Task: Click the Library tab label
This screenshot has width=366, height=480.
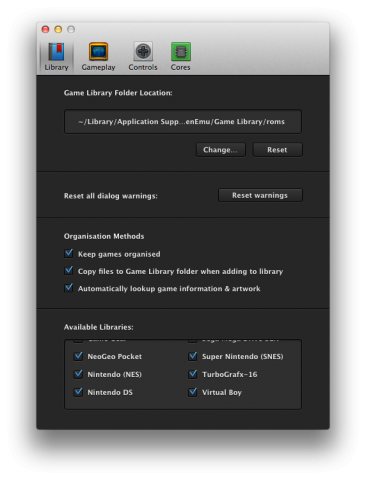Action: coord(56,67)
